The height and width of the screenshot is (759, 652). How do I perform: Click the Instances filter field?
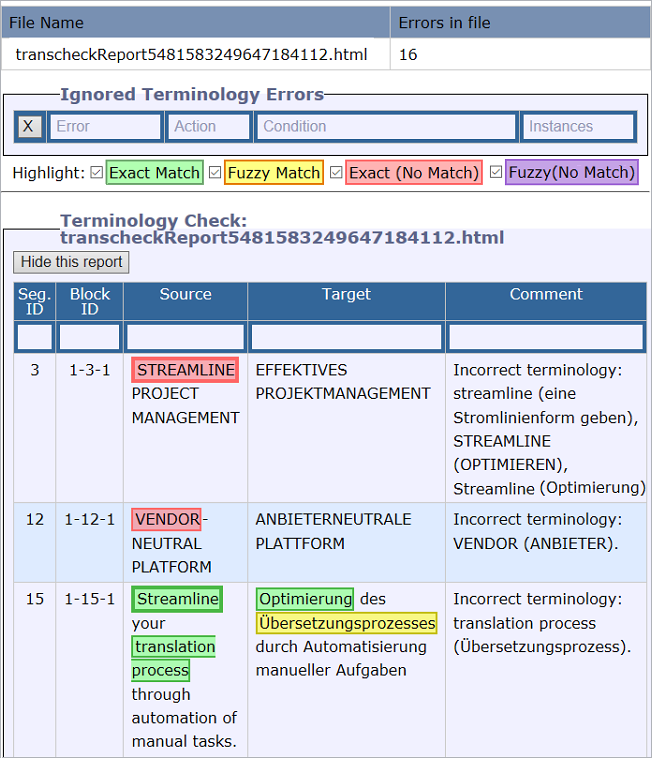(x=578, y=127)
